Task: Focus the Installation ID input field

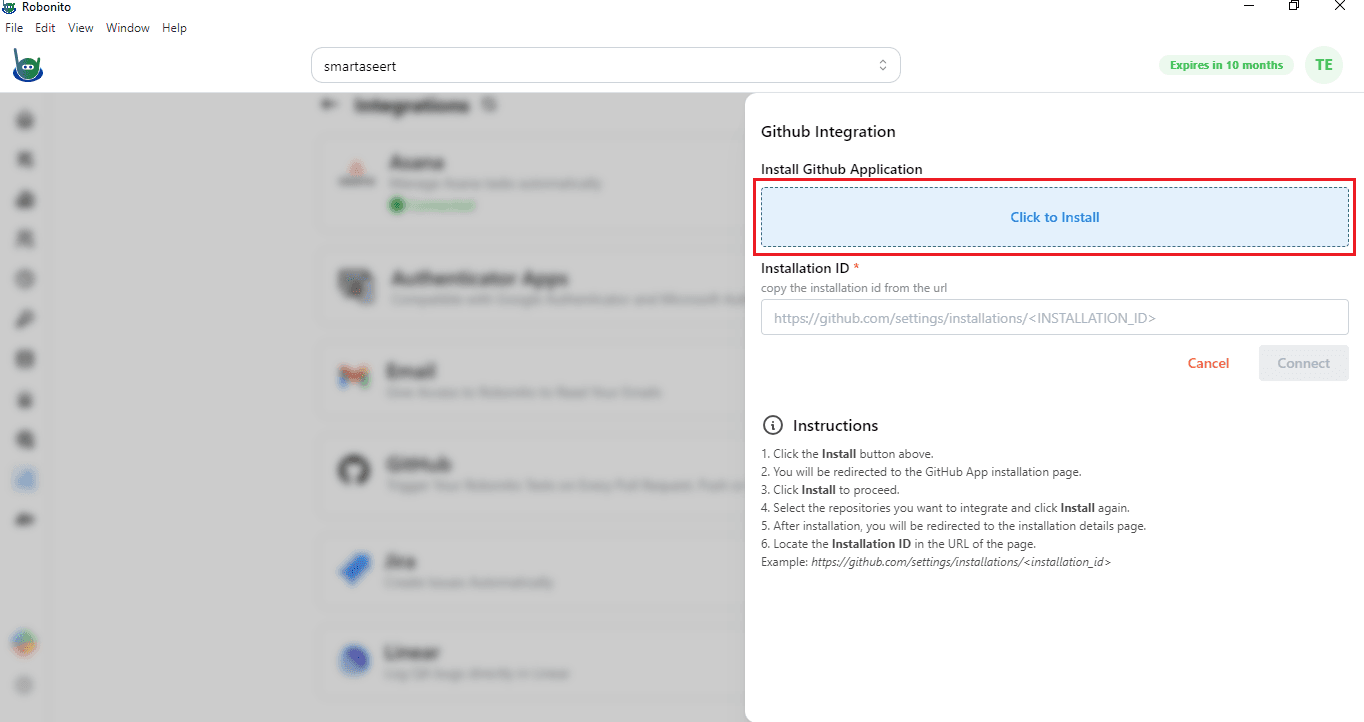Action: [1055, 318]
